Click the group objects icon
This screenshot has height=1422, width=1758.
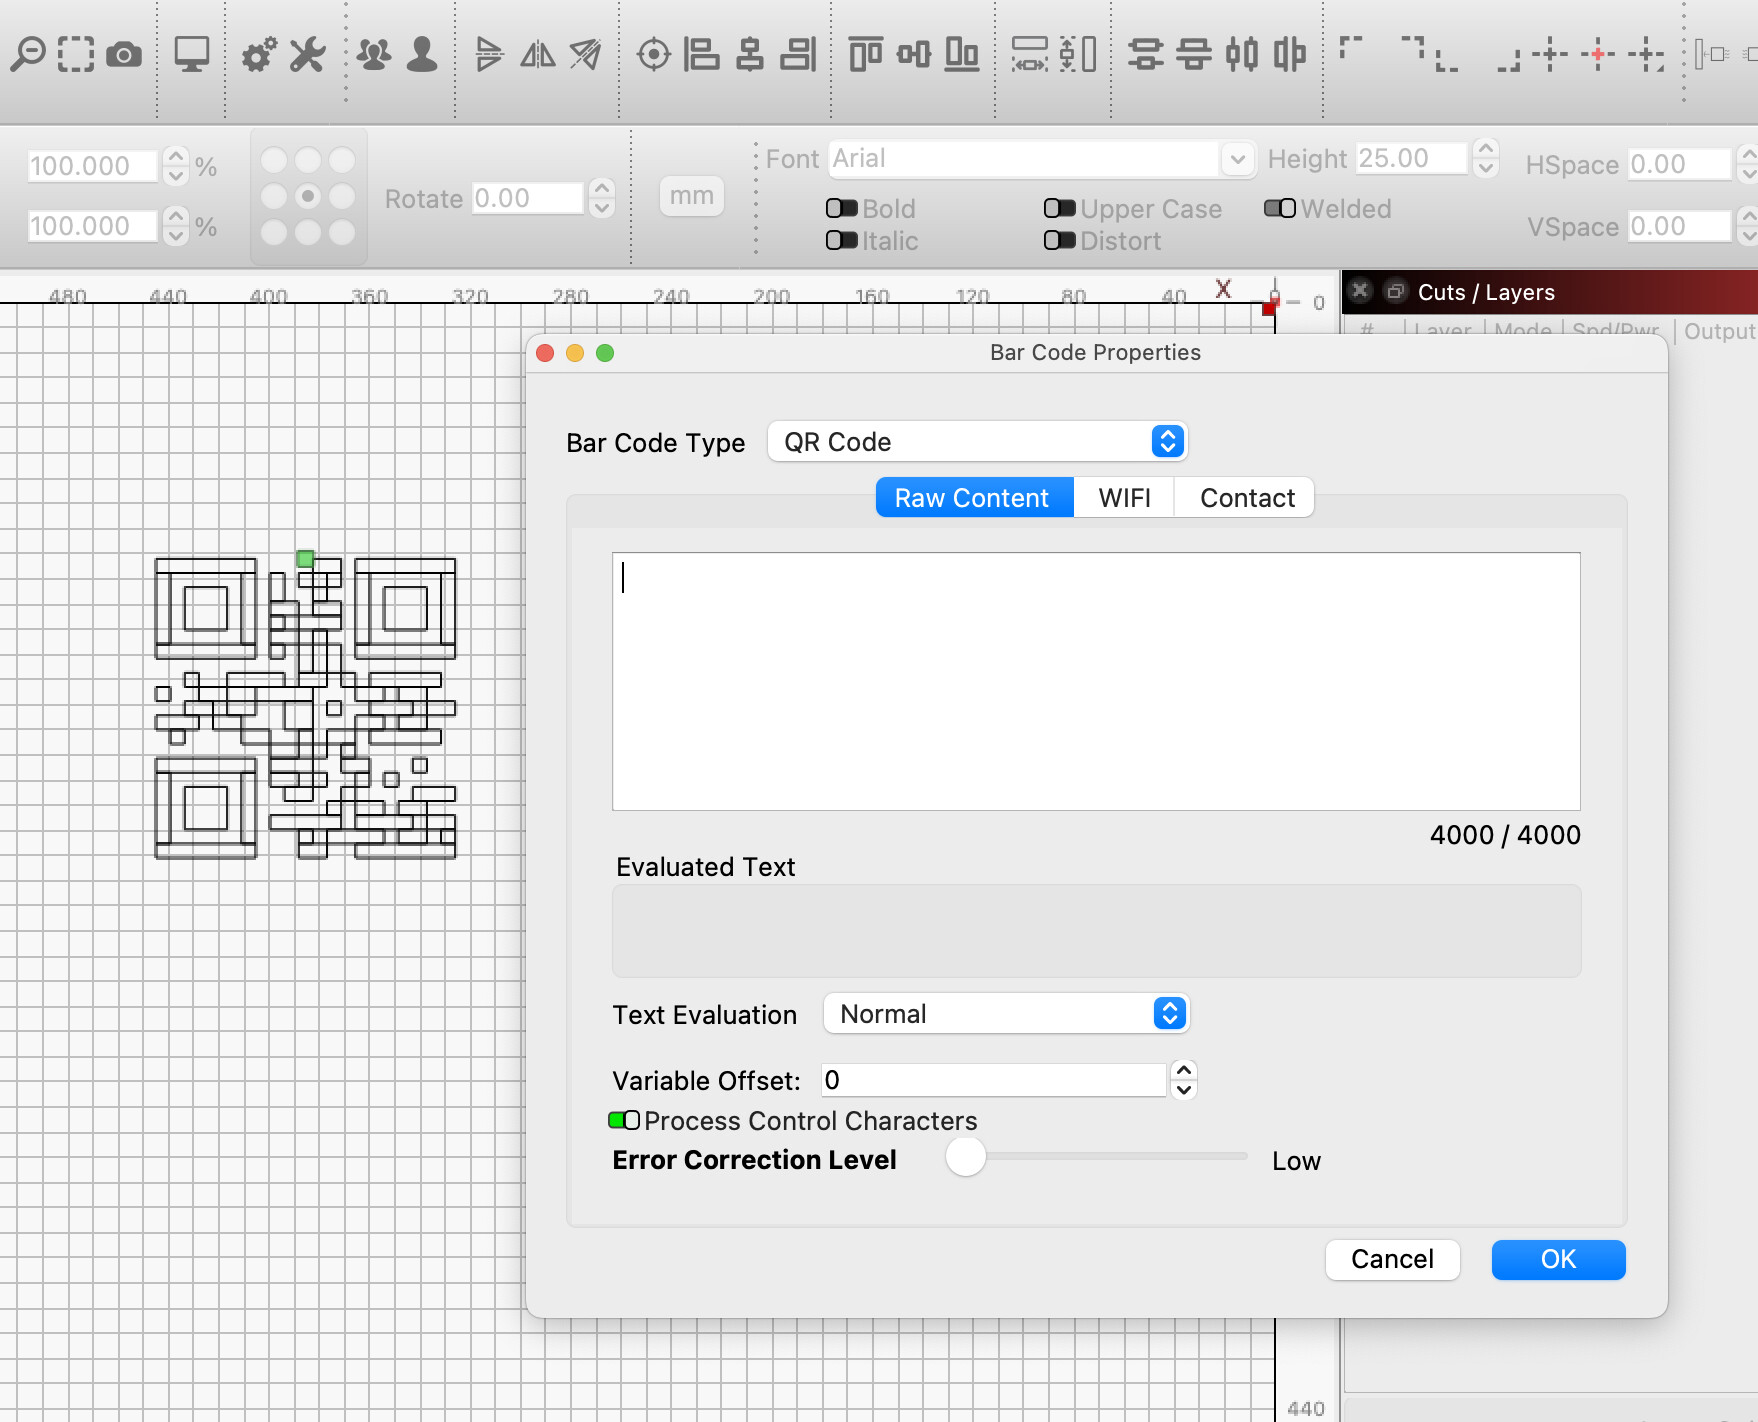[x=375, y=54]
